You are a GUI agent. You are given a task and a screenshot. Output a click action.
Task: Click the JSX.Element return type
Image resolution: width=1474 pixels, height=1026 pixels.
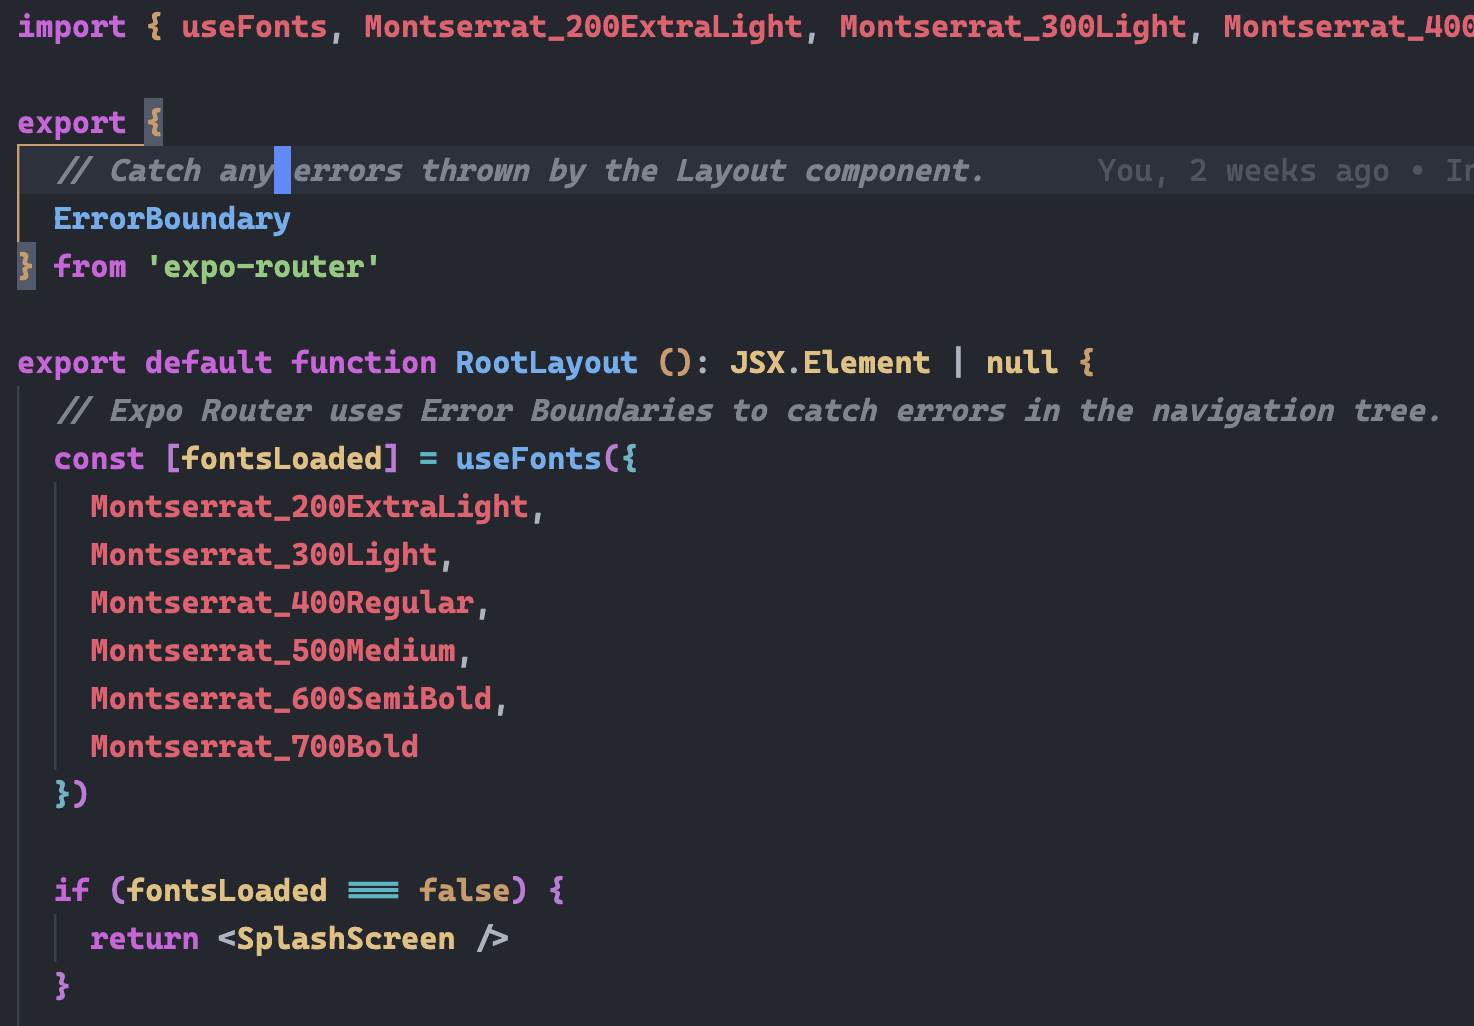(830, 363)
